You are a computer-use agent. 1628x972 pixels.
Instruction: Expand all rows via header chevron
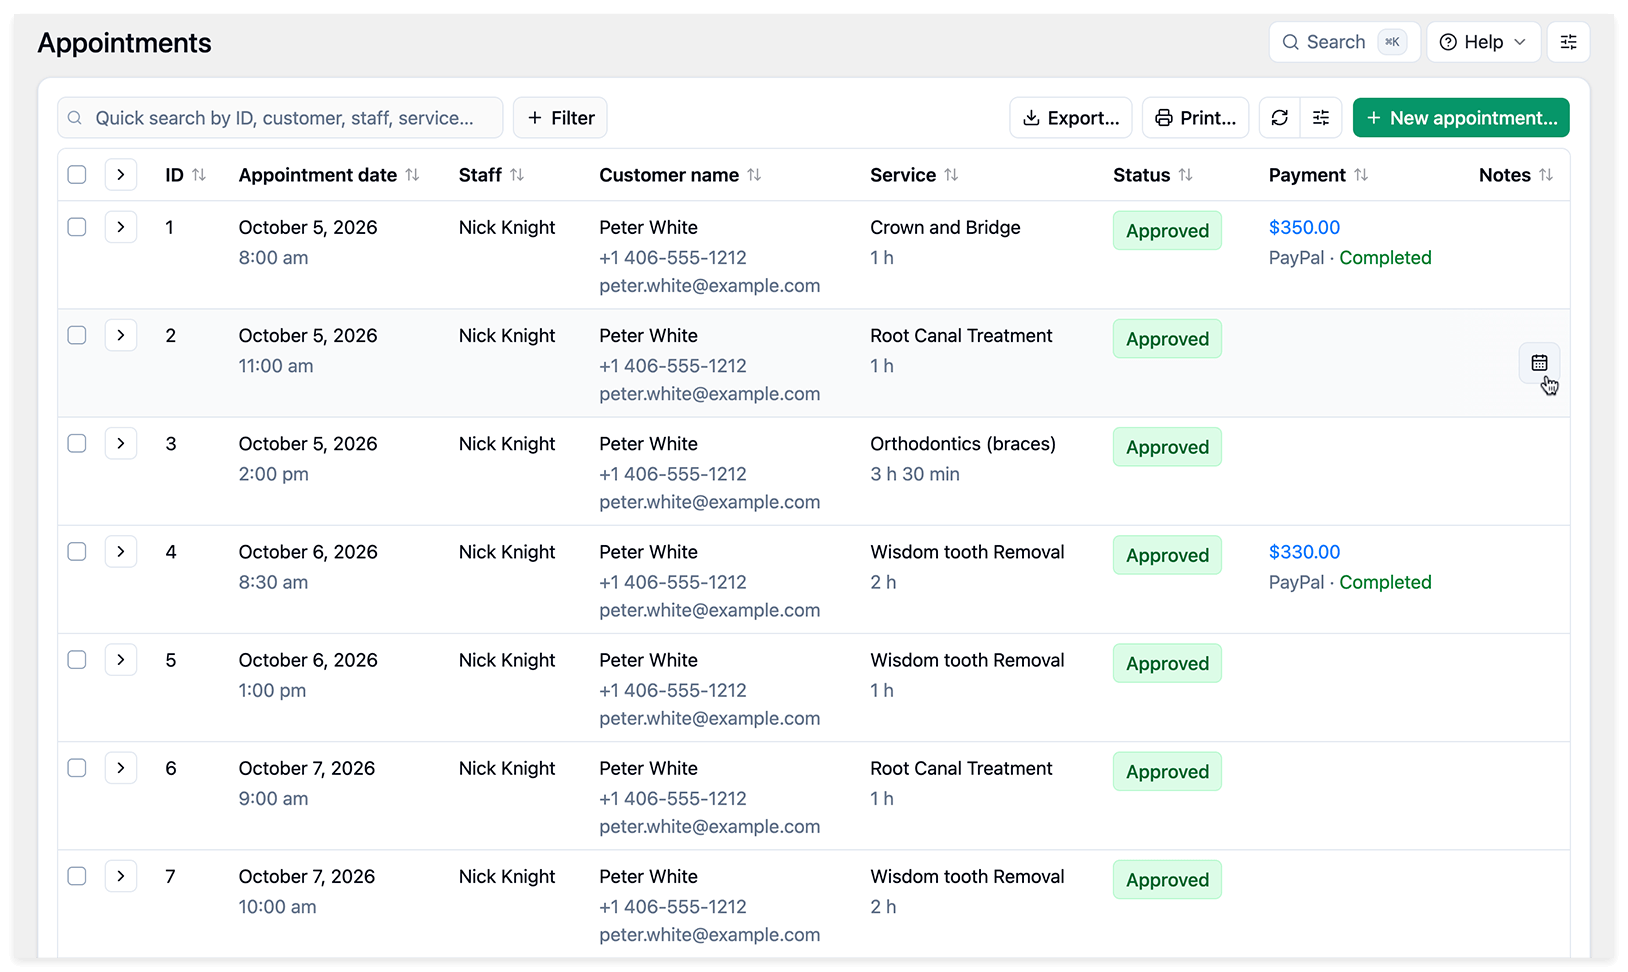click(x=121, y=175)
